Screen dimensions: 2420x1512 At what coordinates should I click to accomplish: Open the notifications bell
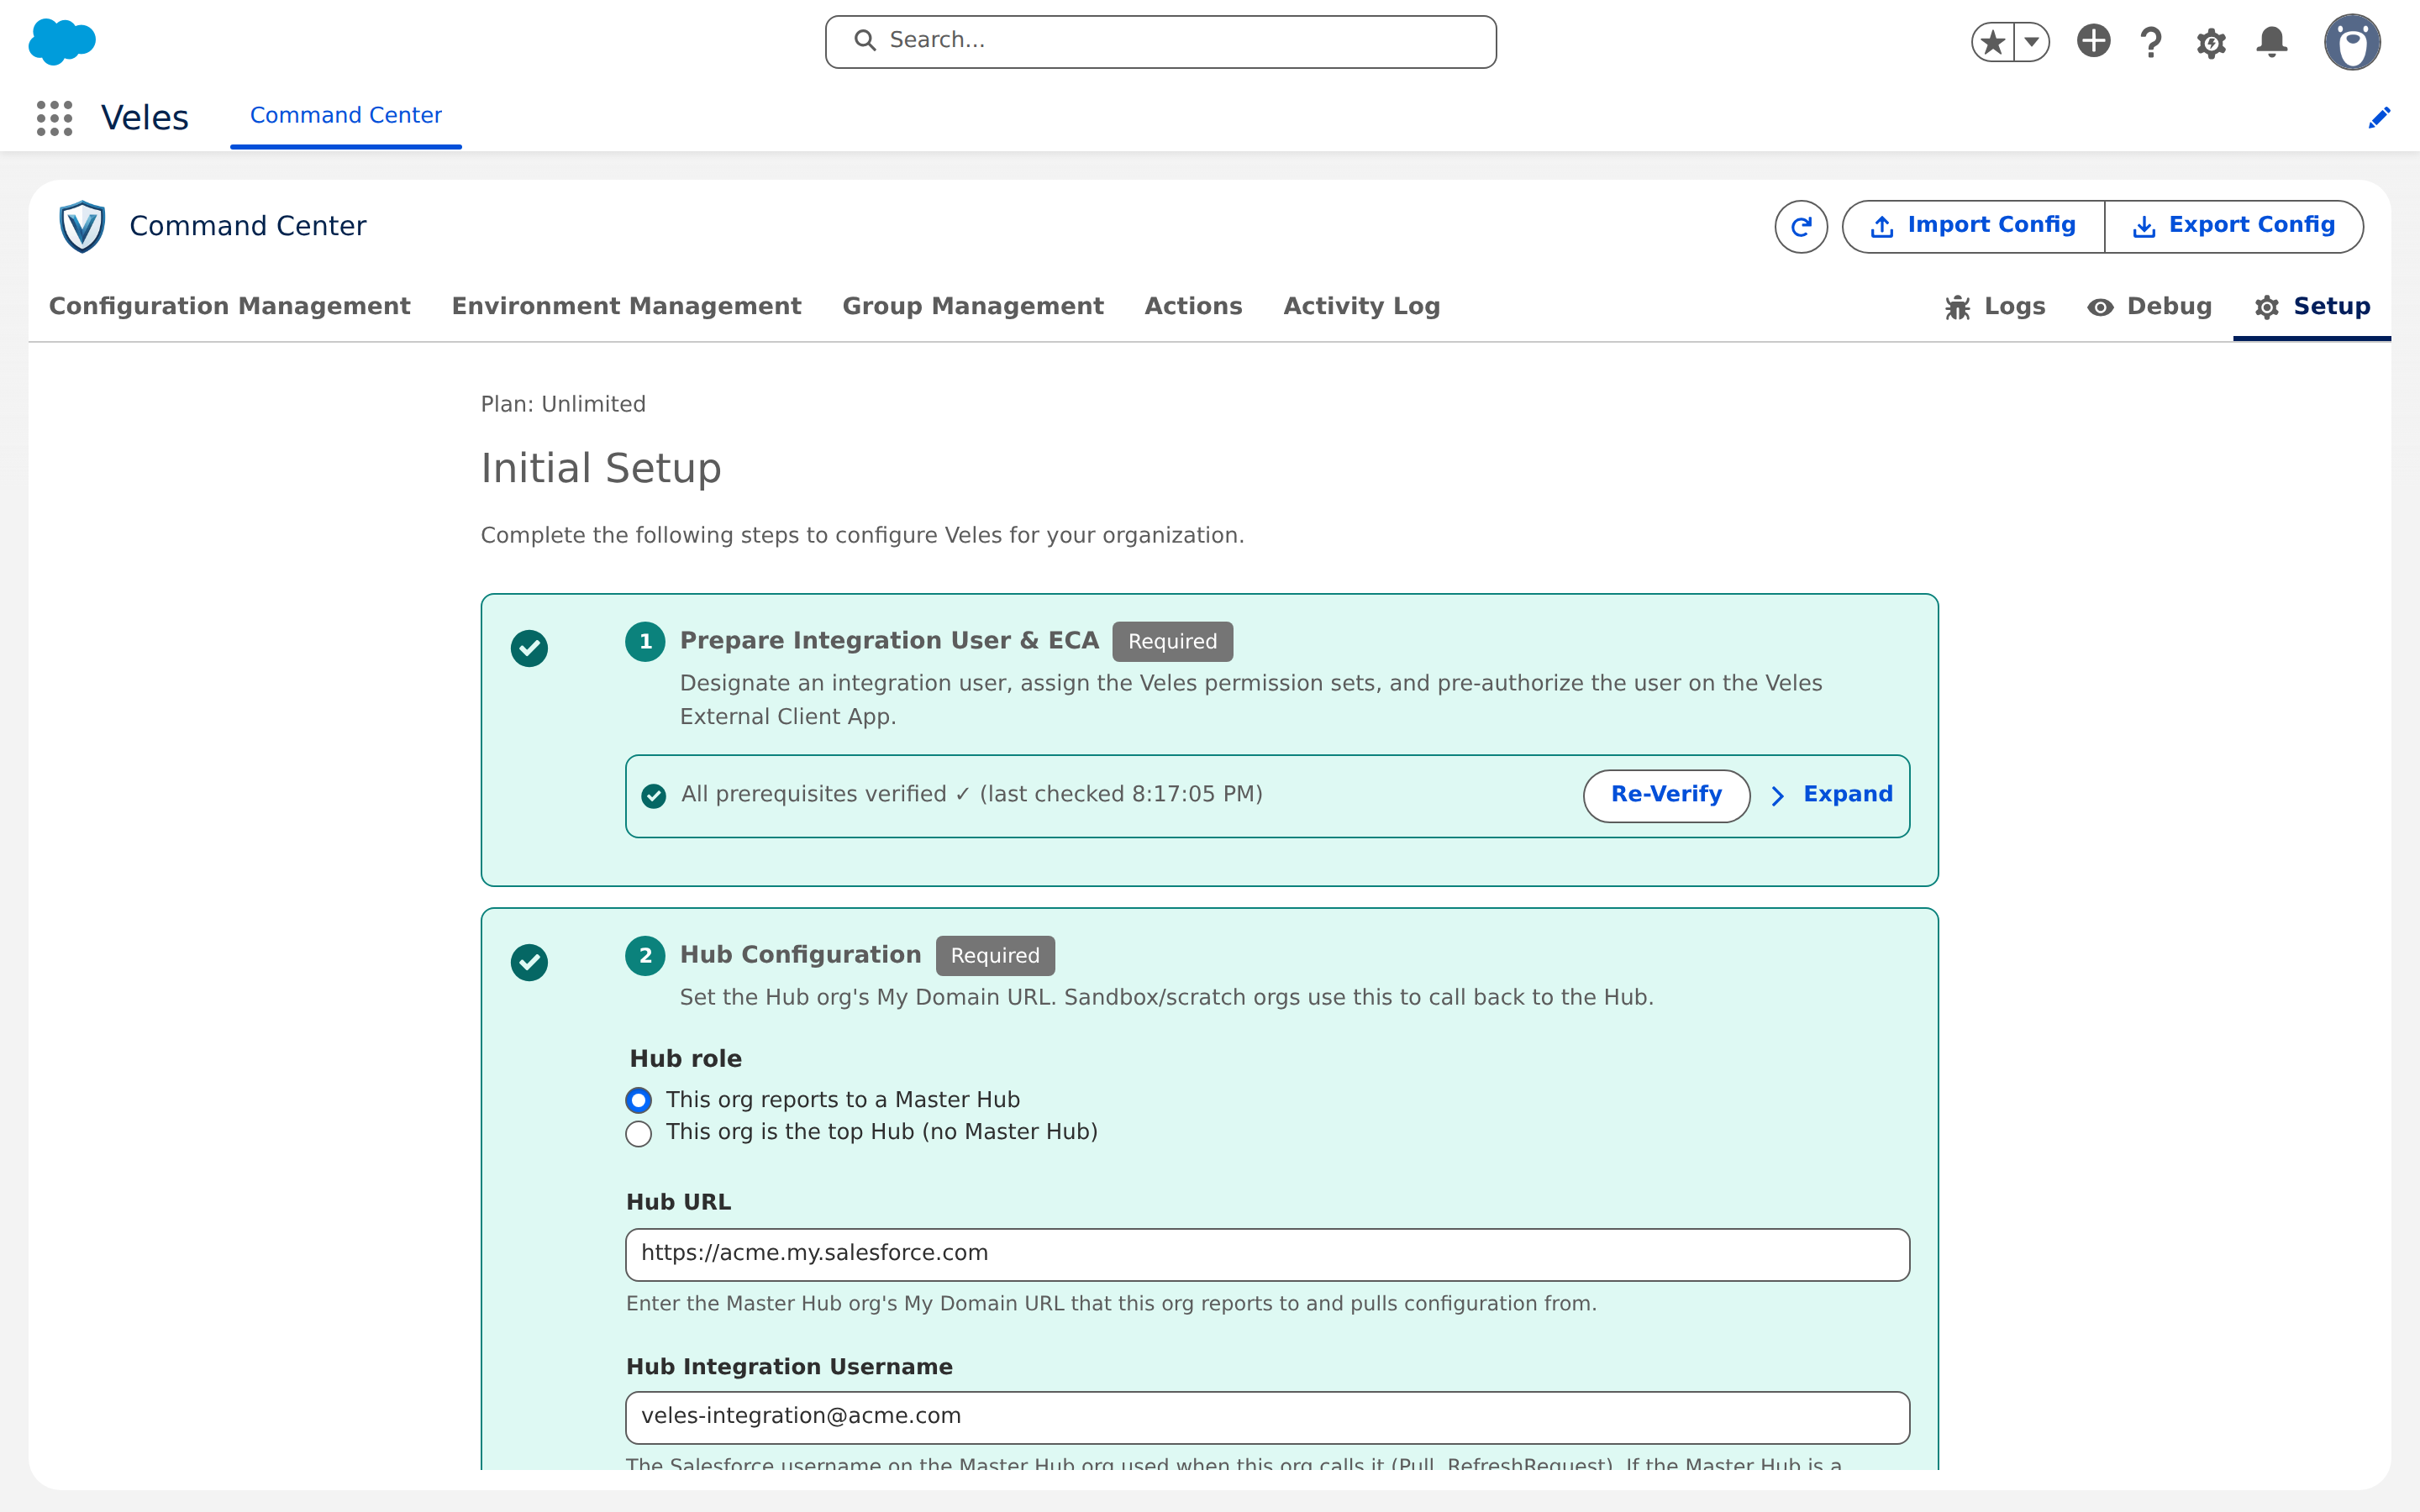(x=2271, y=42)
